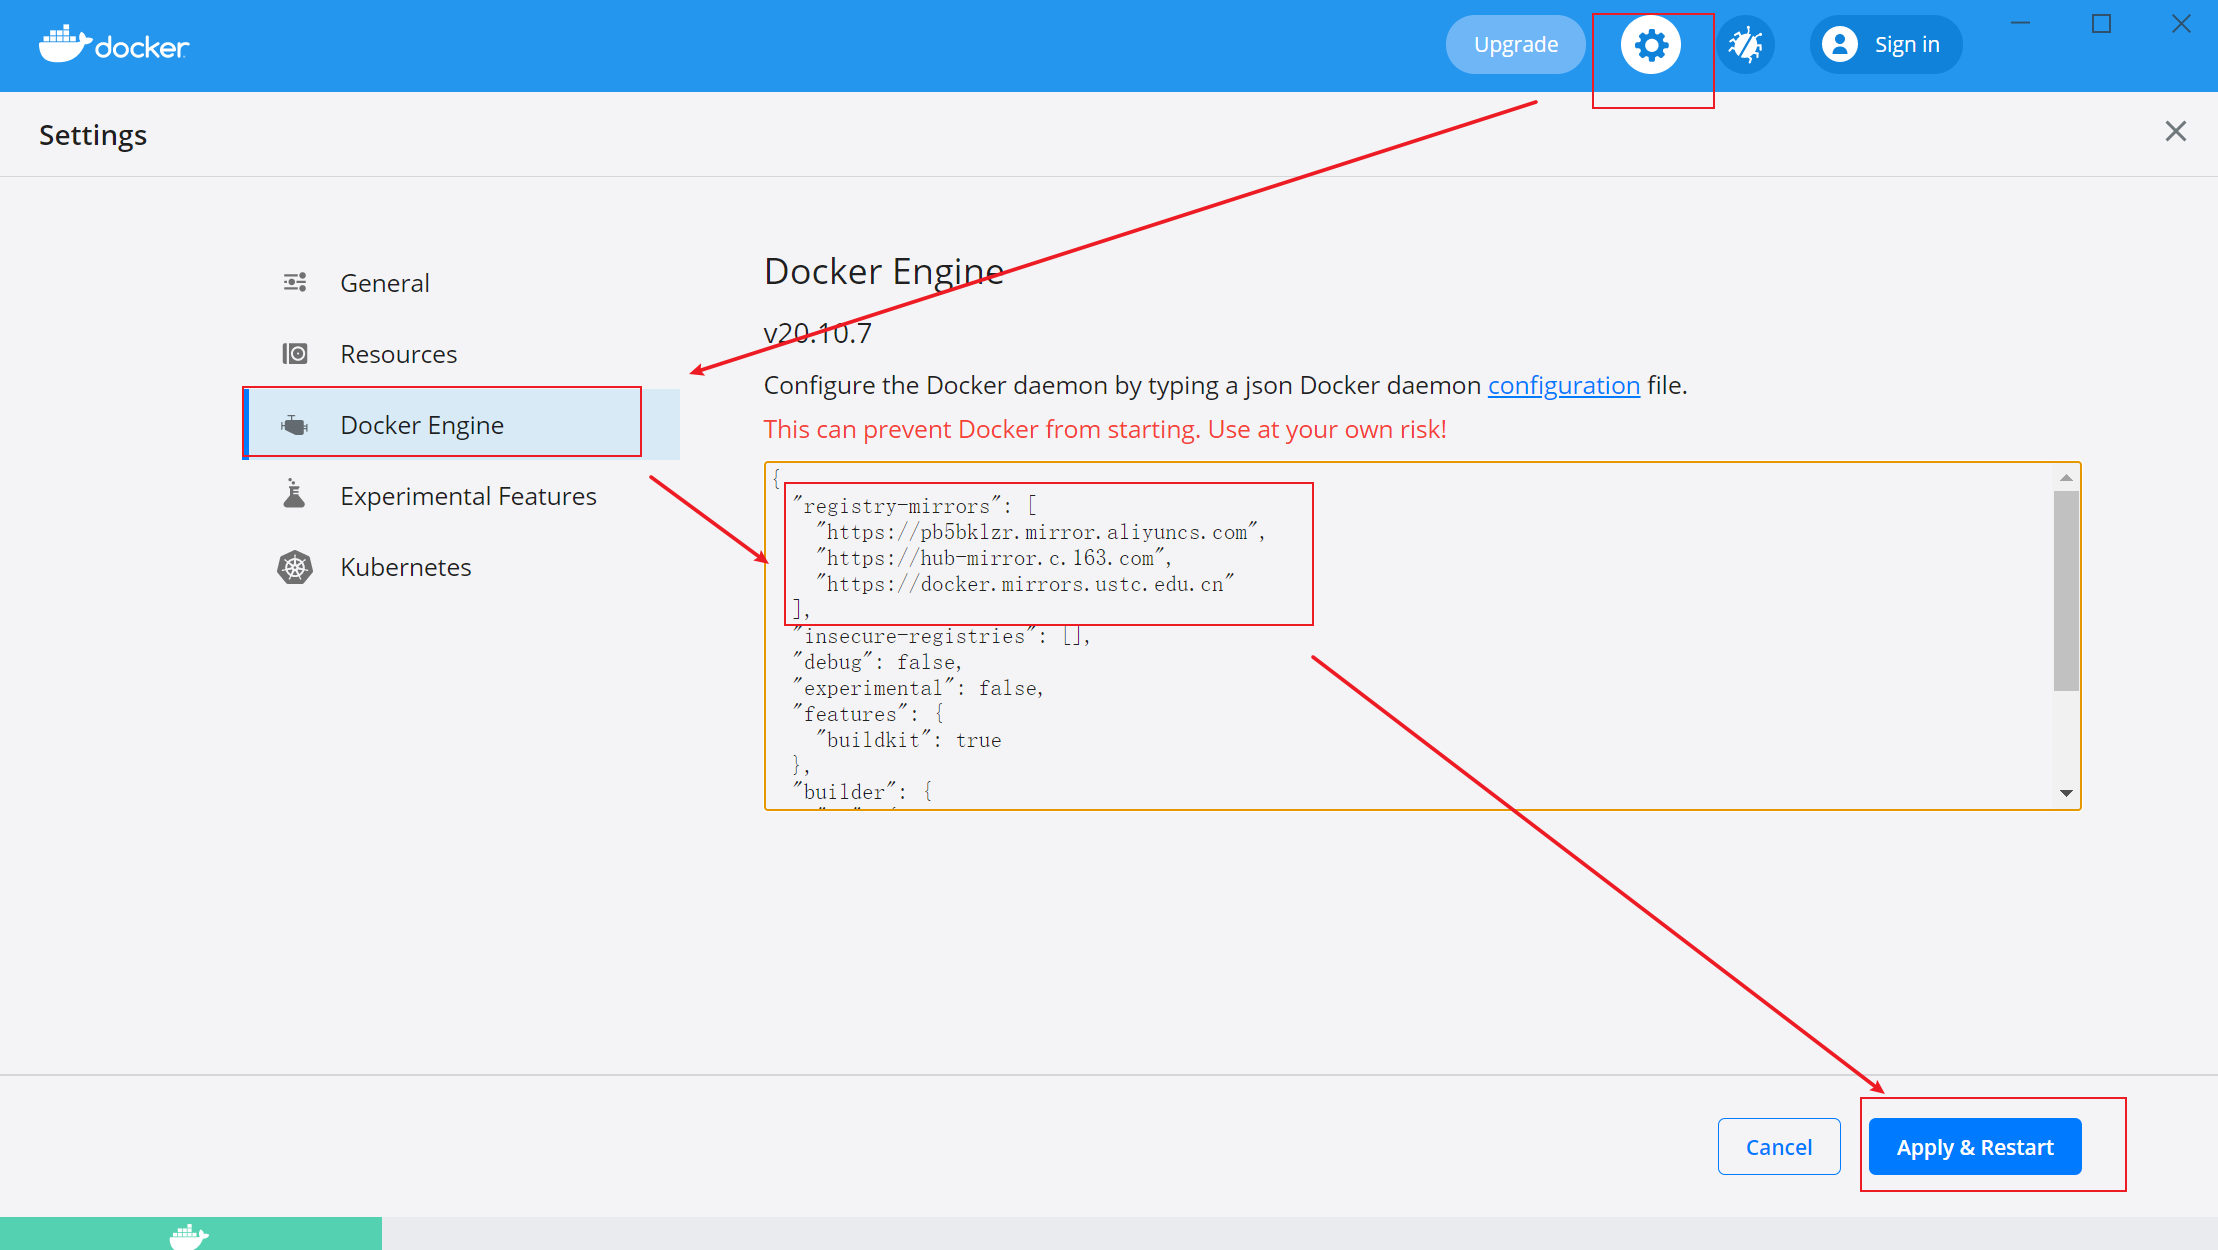The height and width of the screenshot is (1250, 2218).
Task: Click the Resources disk icon
Action: point(295,354)
